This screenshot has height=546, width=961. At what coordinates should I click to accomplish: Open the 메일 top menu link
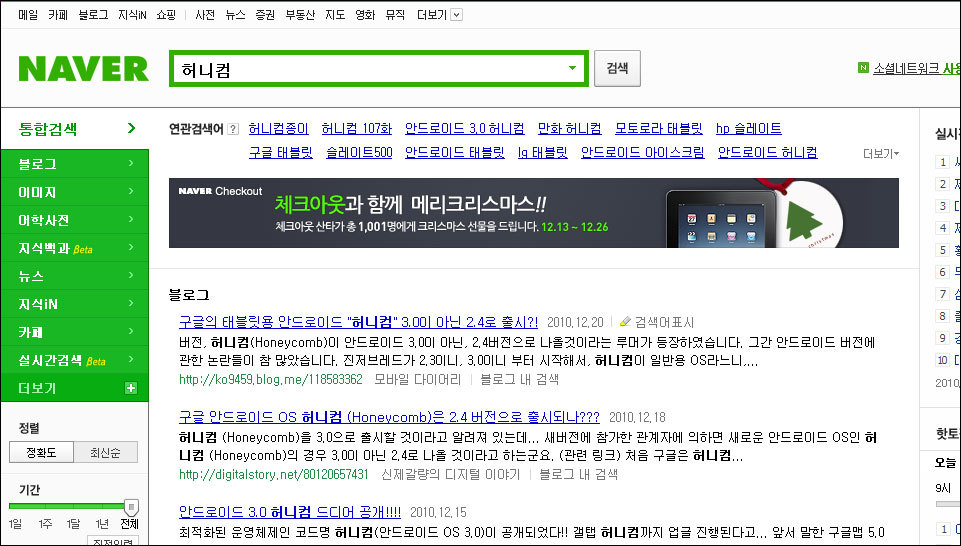coord(28,15)
